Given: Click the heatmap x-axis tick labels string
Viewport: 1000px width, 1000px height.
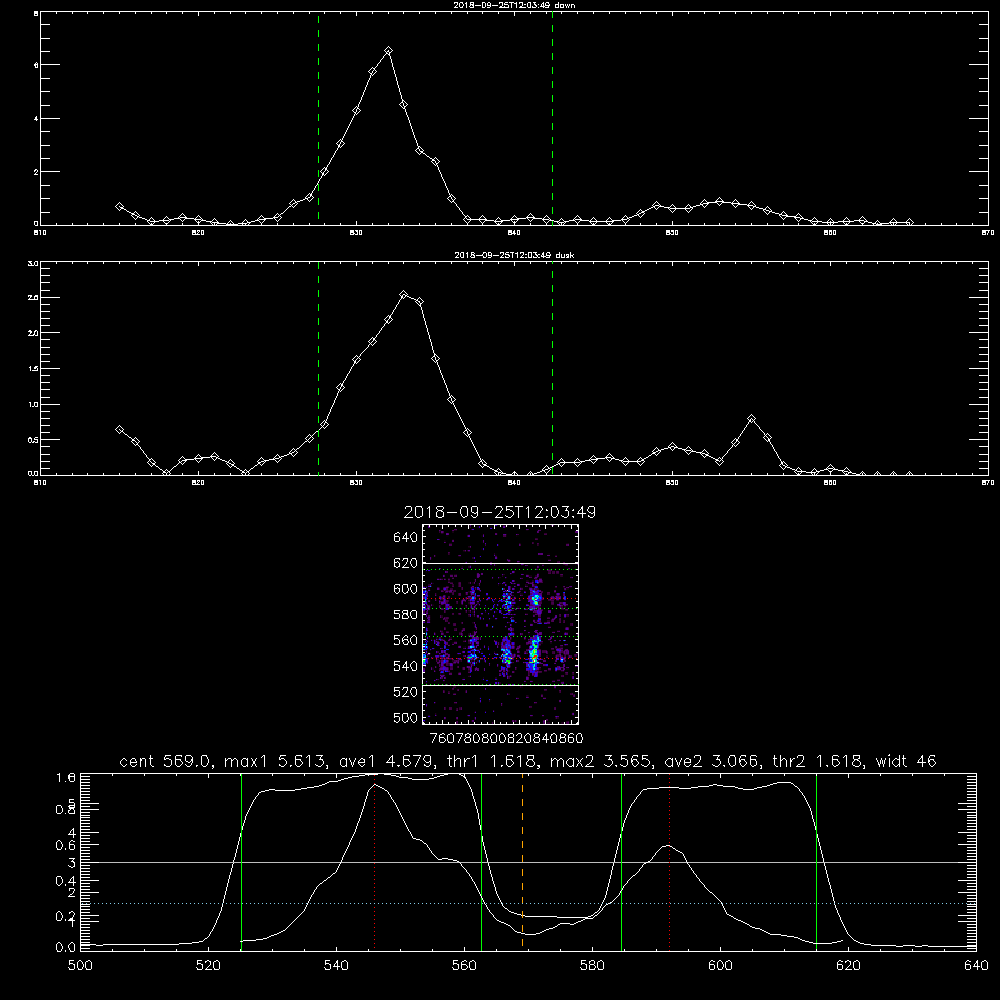Looking at the screenshot, I should pos(506,738).
